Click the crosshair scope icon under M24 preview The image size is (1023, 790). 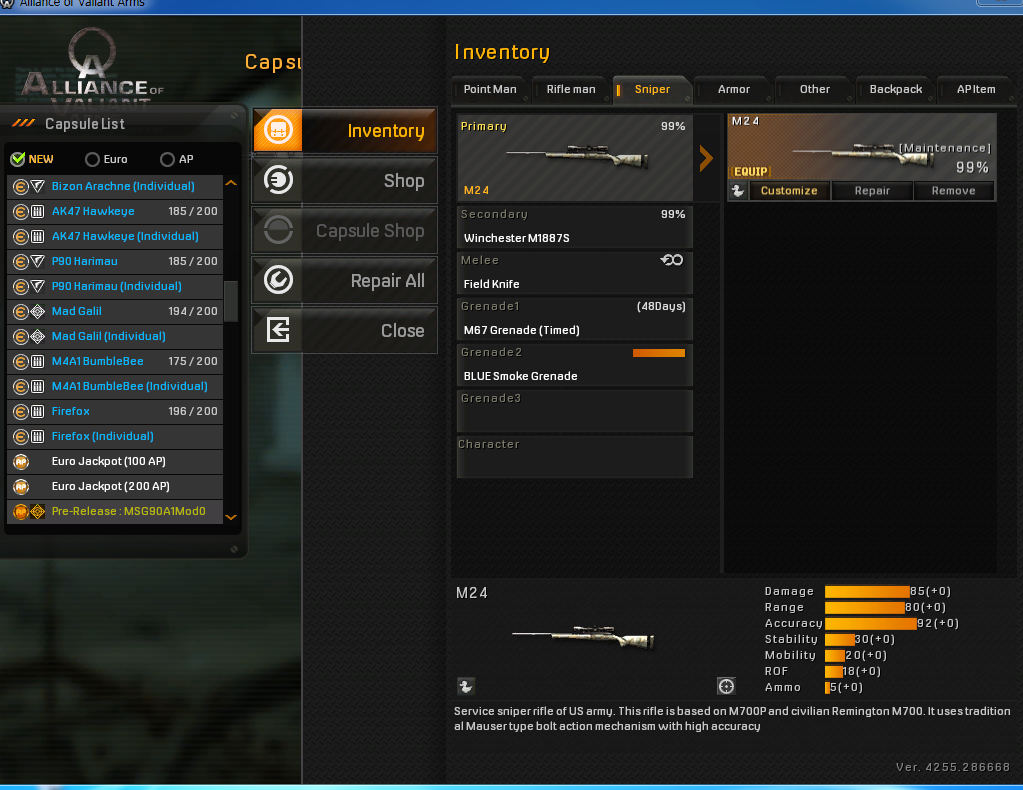726,686
